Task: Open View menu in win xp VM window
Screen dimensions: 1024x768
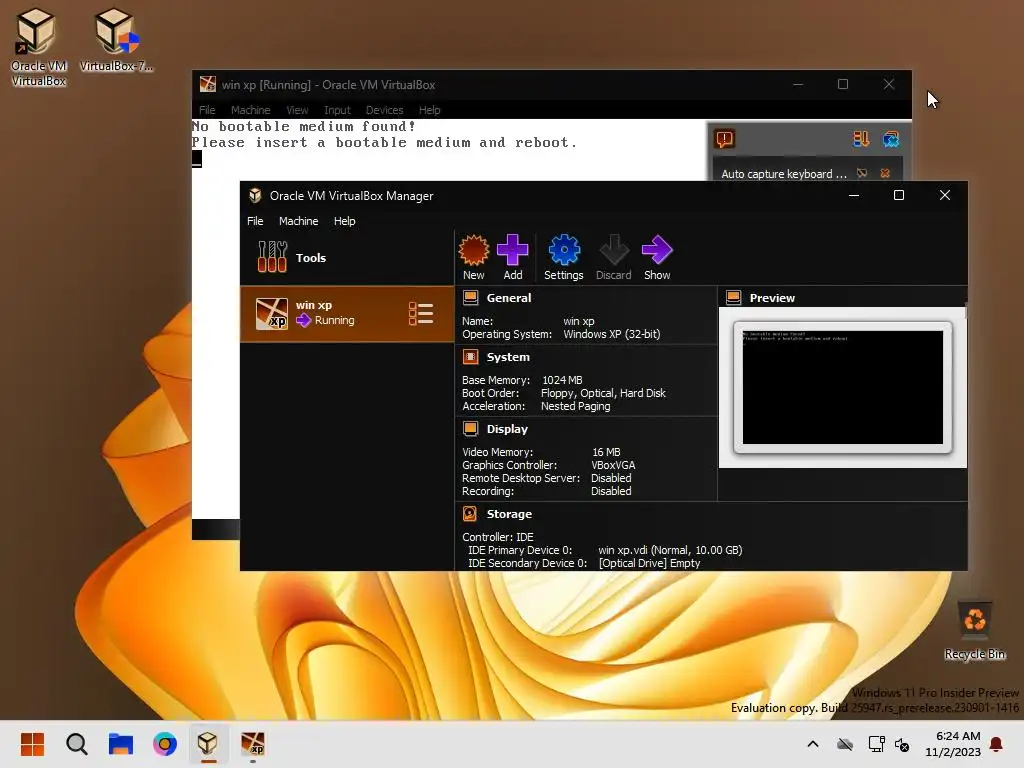Action: pyautogui.click(x=297, y=110)
